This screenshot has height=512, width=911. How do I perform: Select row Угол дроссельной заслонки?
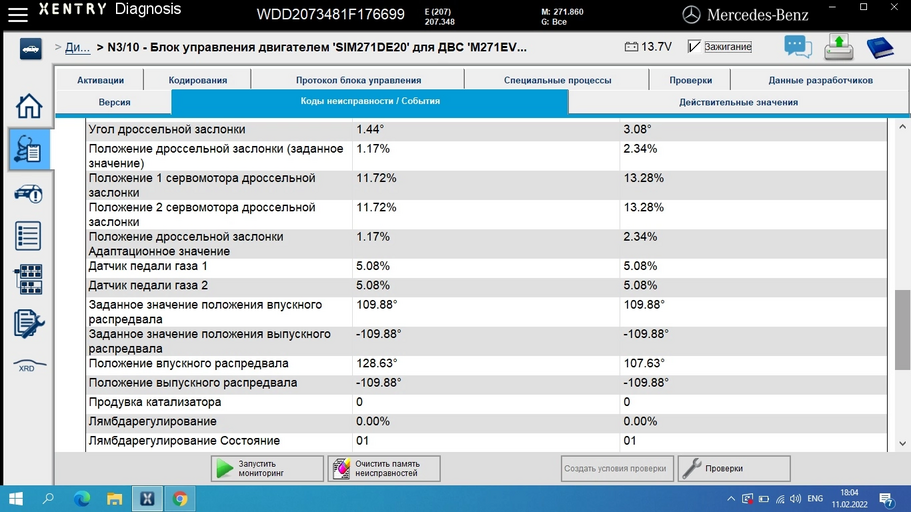pos(486,130)
